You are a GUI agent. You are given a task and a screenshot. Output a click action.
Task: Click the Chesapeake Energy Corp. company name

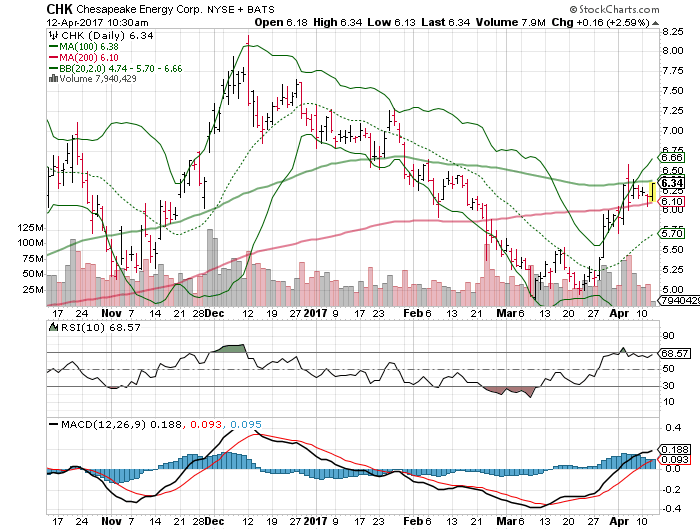click(140, 9)
